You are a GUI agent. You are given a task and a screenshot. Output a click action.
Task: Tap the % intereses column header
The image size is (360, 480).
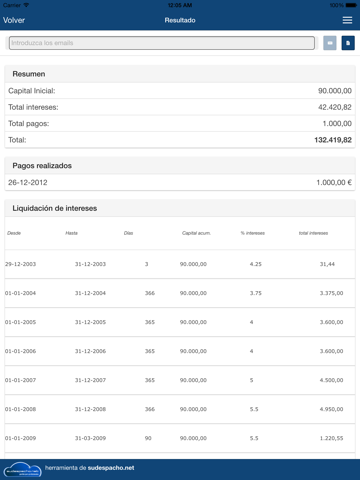253,233
